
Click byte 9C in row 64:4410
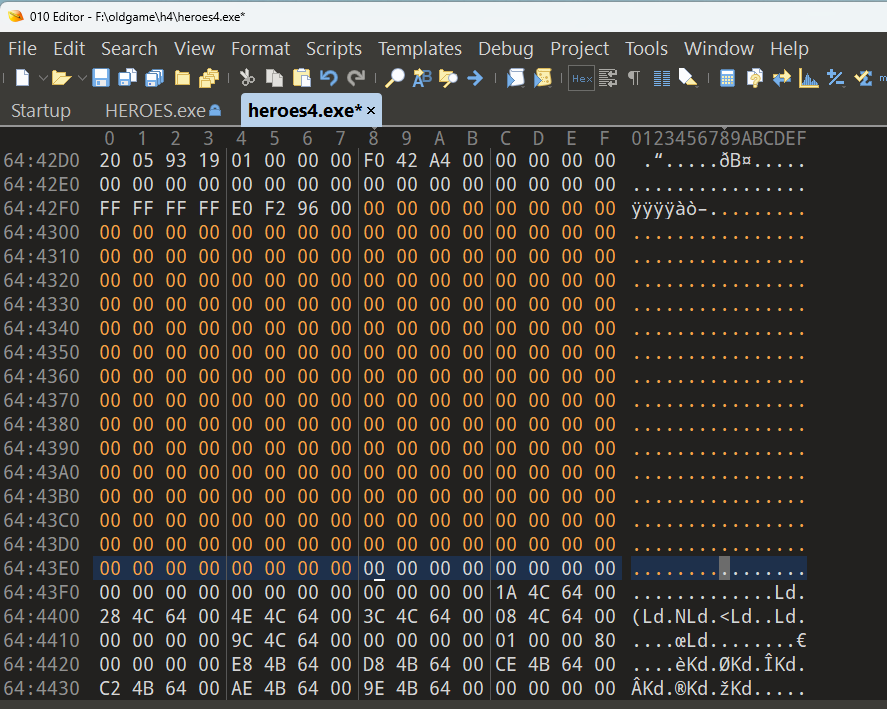pyautogui.click(x=242, y=641)
